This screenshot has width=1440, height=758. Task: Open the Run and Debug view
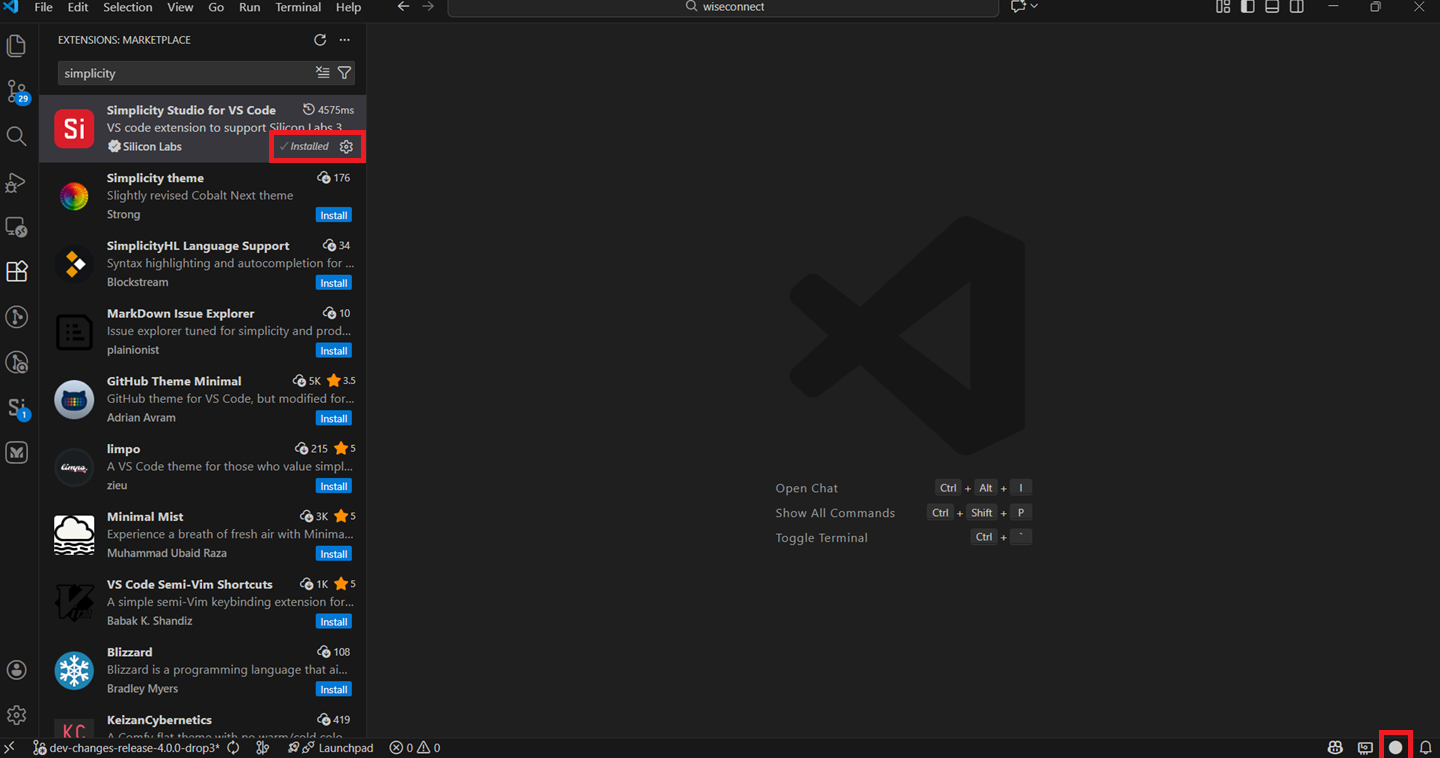[x=16, y=182]
